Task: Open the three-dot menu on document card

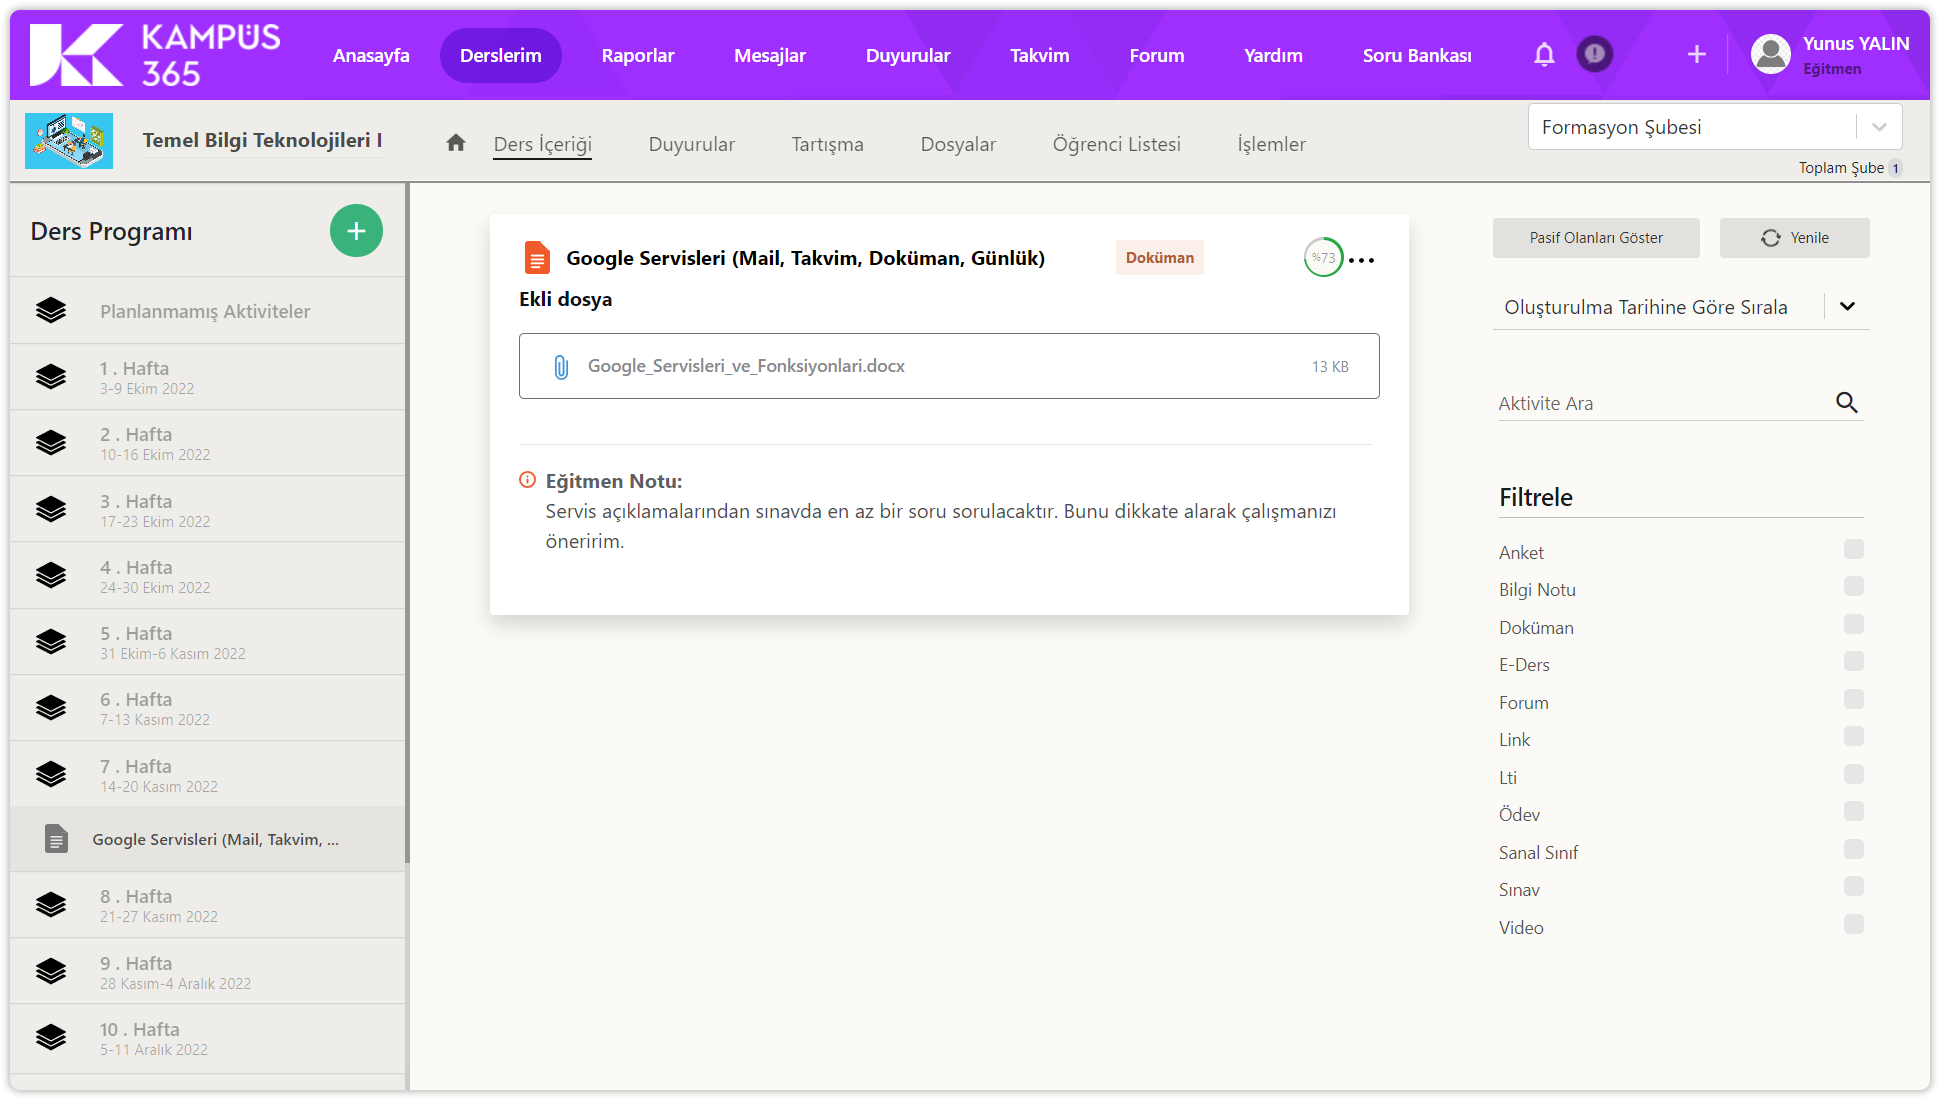Action: 1362,260
